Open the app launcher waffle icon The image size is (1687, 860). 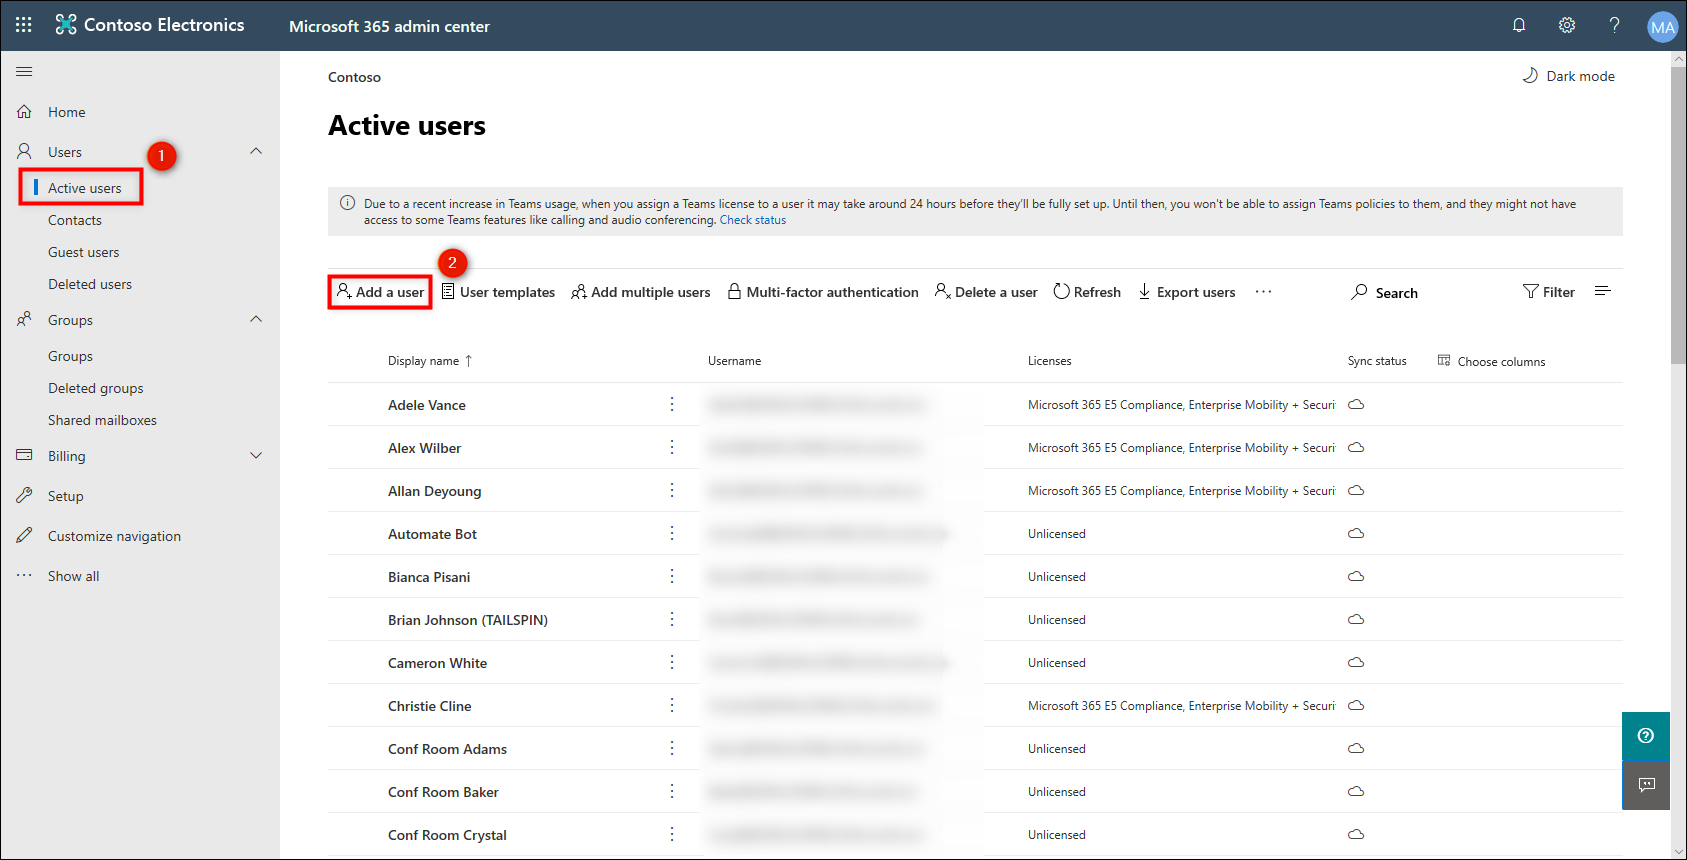pyautogui.click(x=24, y=25)
